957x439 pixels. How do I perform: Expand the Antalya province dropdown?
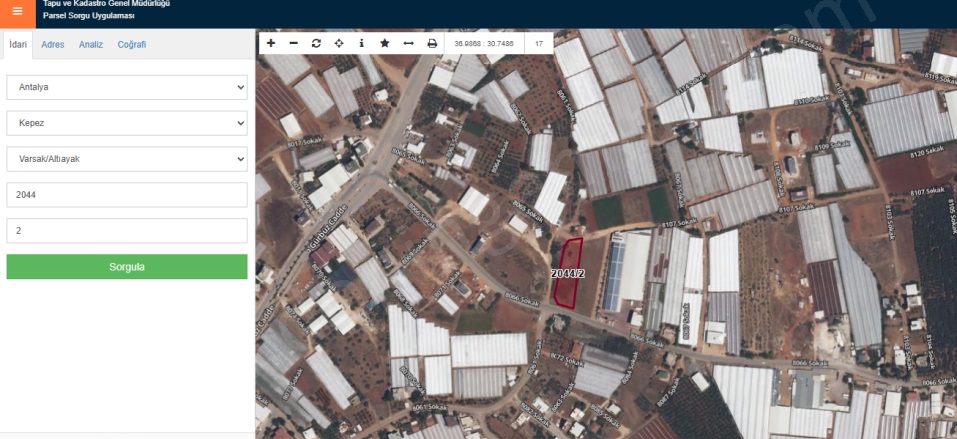click(126, 87)
